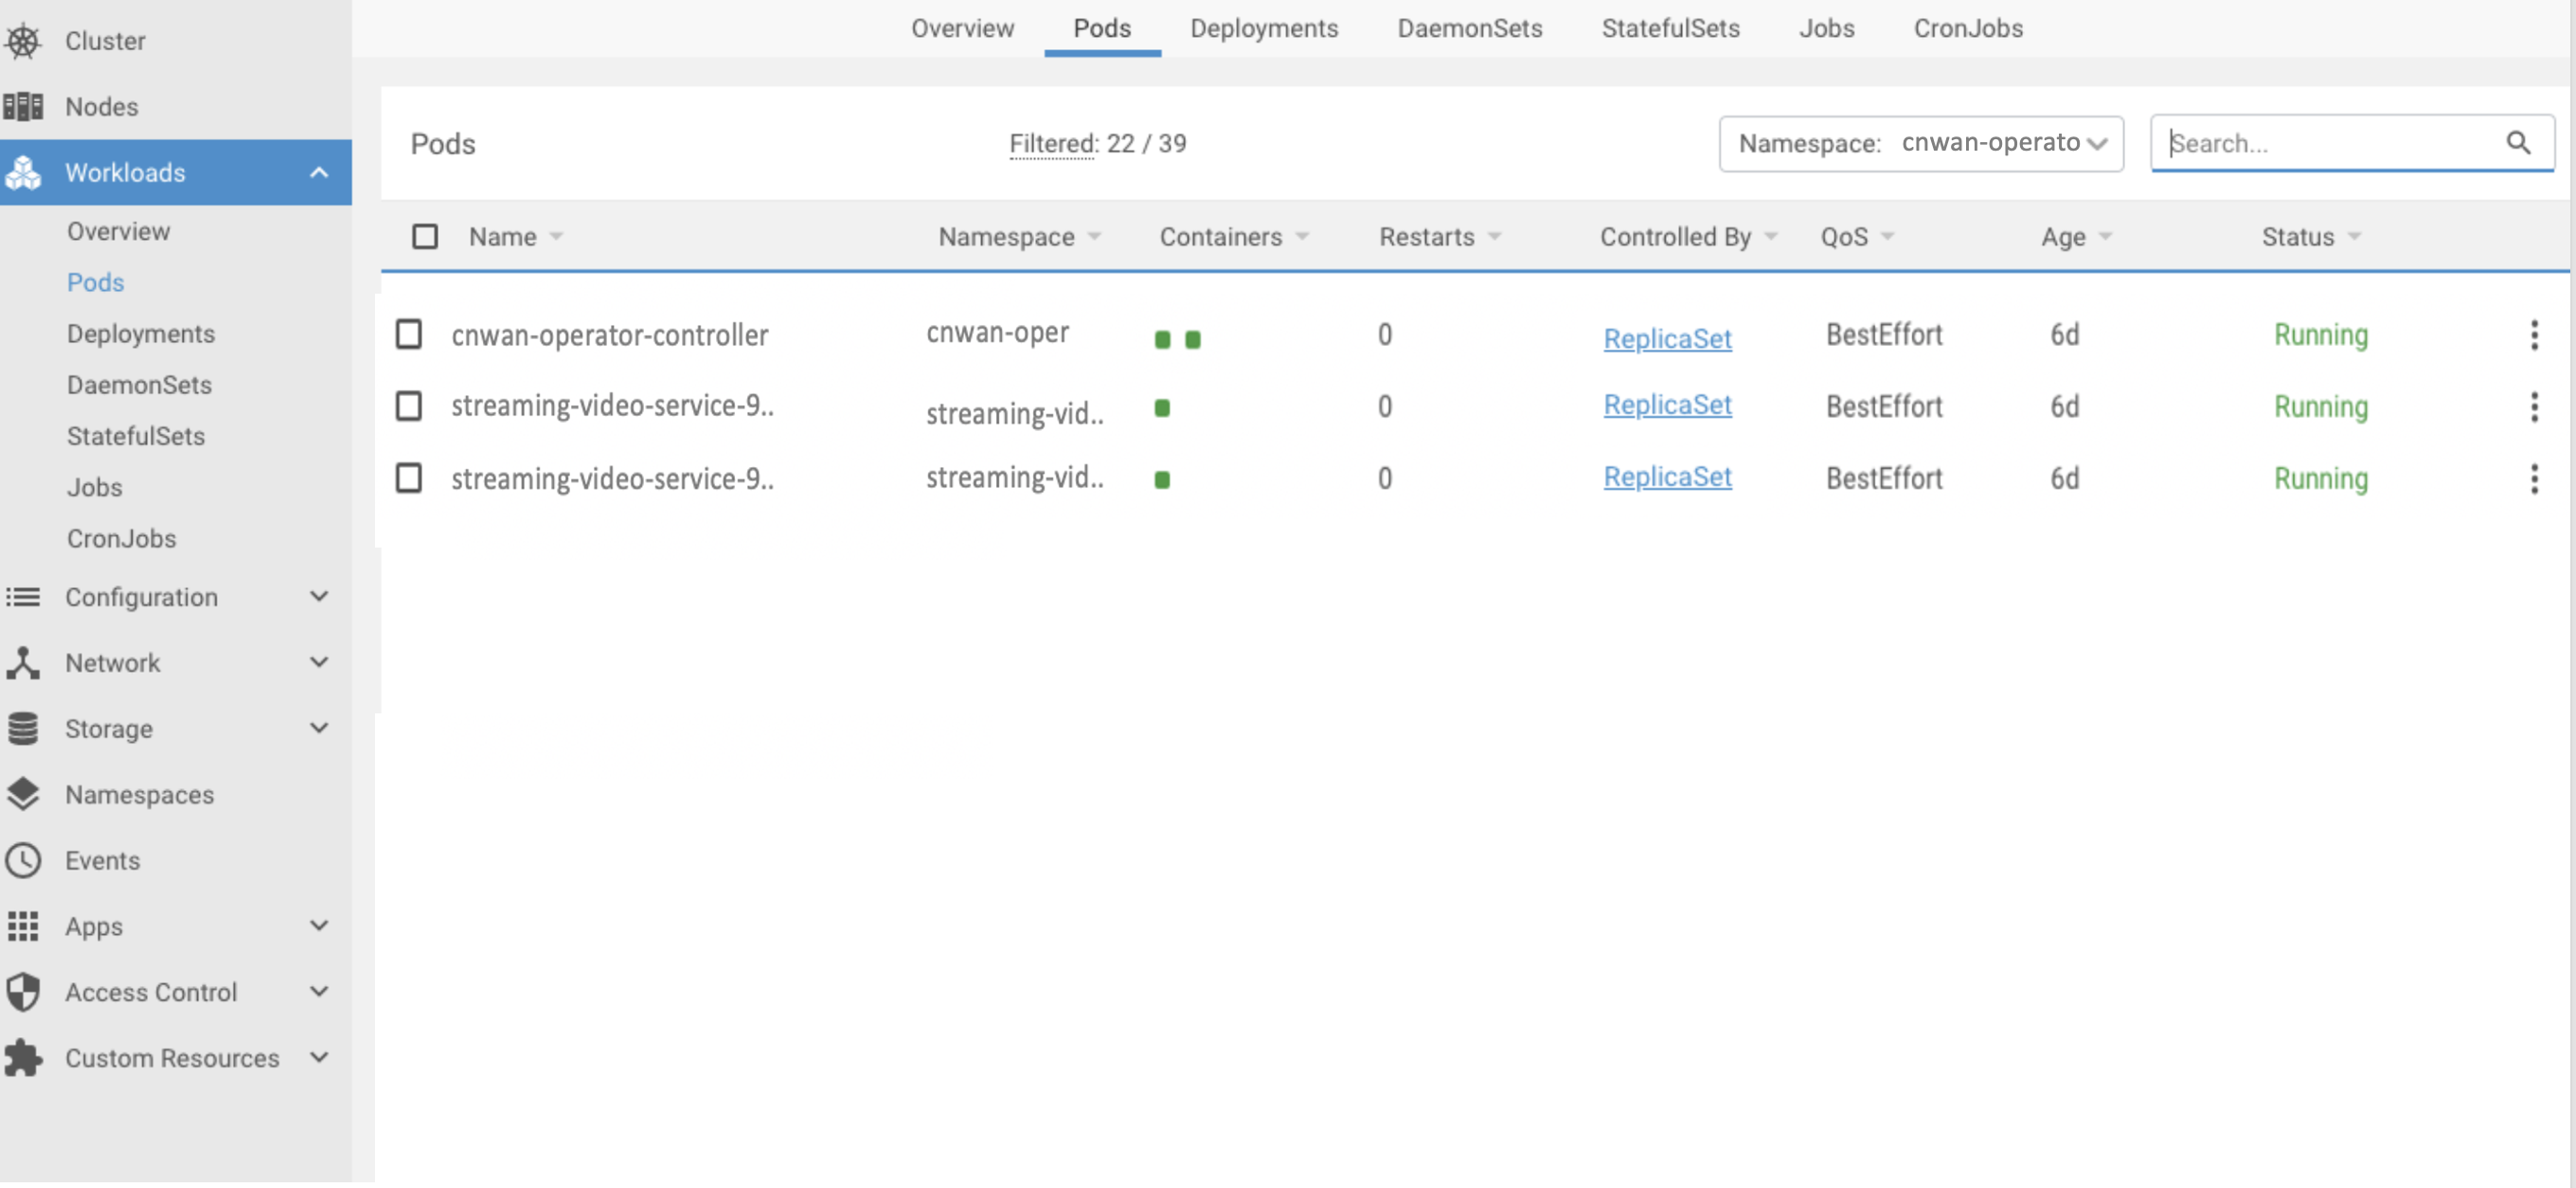2576x1188 pixels.
Task: Open the ReplicaSet link for cnwan-operator-controller
Action: (x=1667, y=339)
